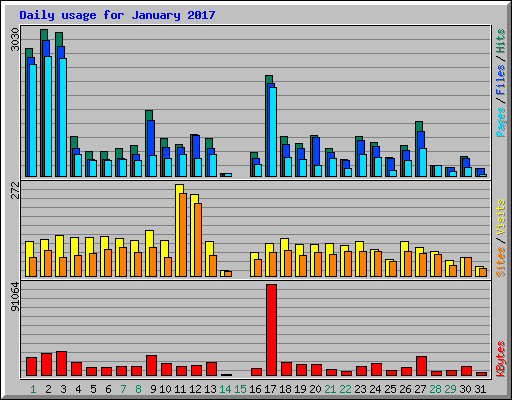Click day label 30 on the x-axis
512x400 pixels.
pyautogui.click(x=465, y=389)
